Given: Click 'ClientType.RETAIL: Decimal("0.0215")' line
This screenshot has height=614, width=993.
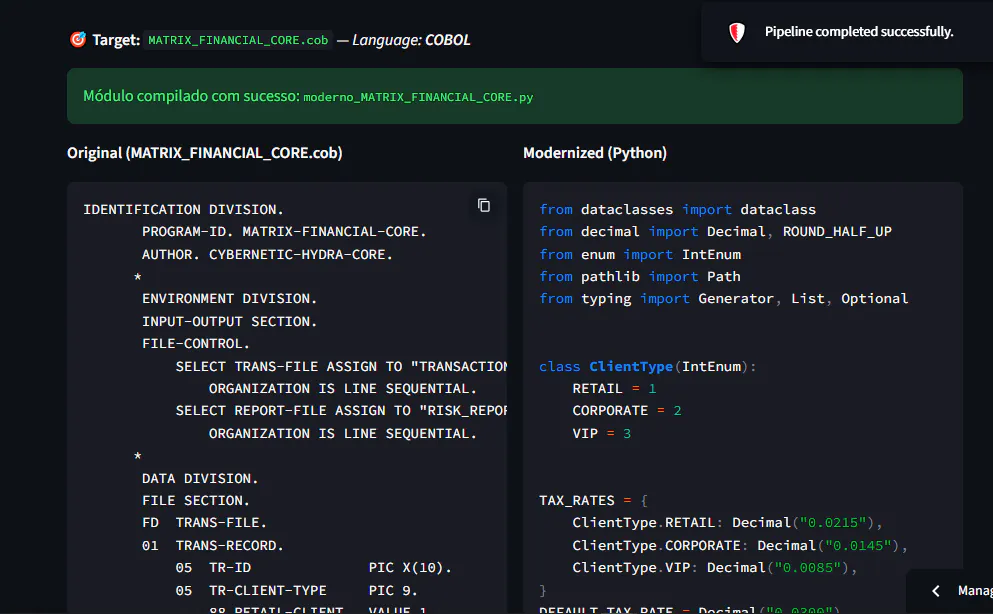Looking at the screenshot, I should tap(728, 523).
